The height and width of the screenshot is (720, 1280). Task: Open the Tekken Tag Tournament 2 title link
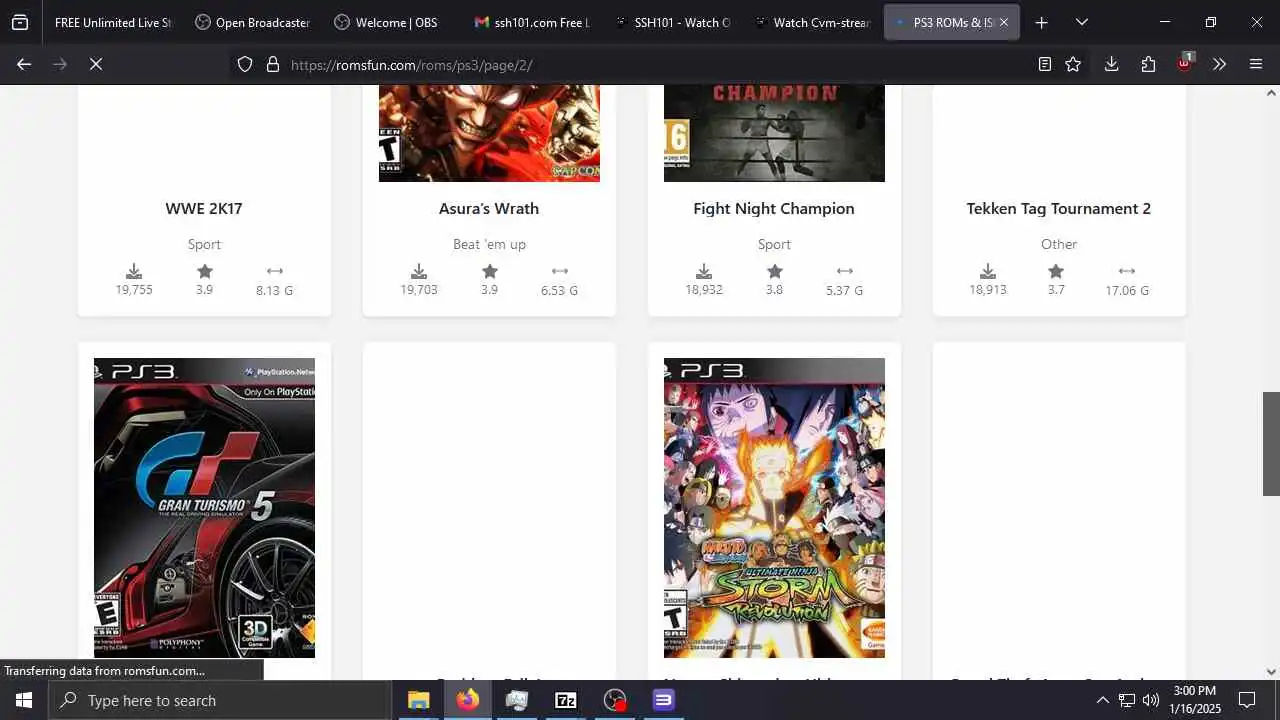pos(1059,208)
